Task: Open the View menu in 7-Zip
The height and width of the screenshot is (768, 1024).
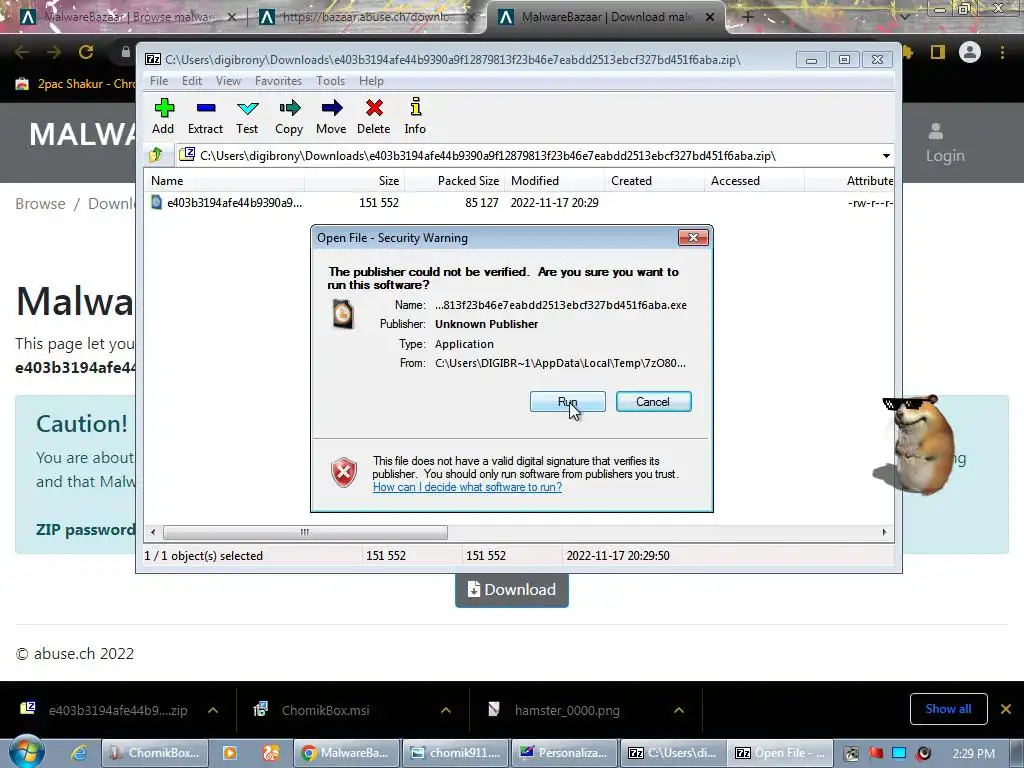Action: point(229,81)
